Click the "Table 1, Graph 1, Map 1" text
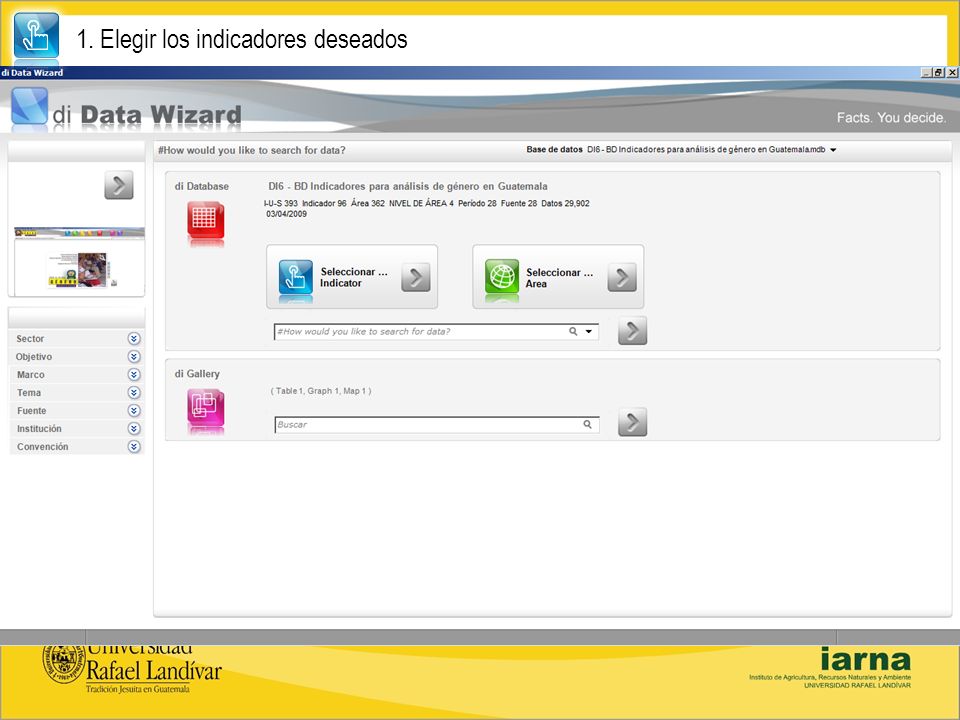 point(321,391)
